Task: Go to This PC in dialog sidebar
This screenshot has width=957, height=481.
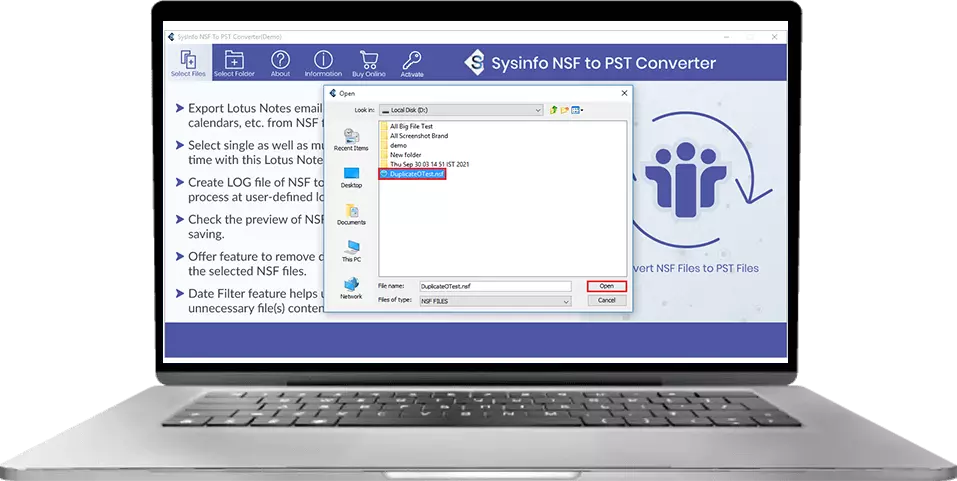Action: click(351, 251)
